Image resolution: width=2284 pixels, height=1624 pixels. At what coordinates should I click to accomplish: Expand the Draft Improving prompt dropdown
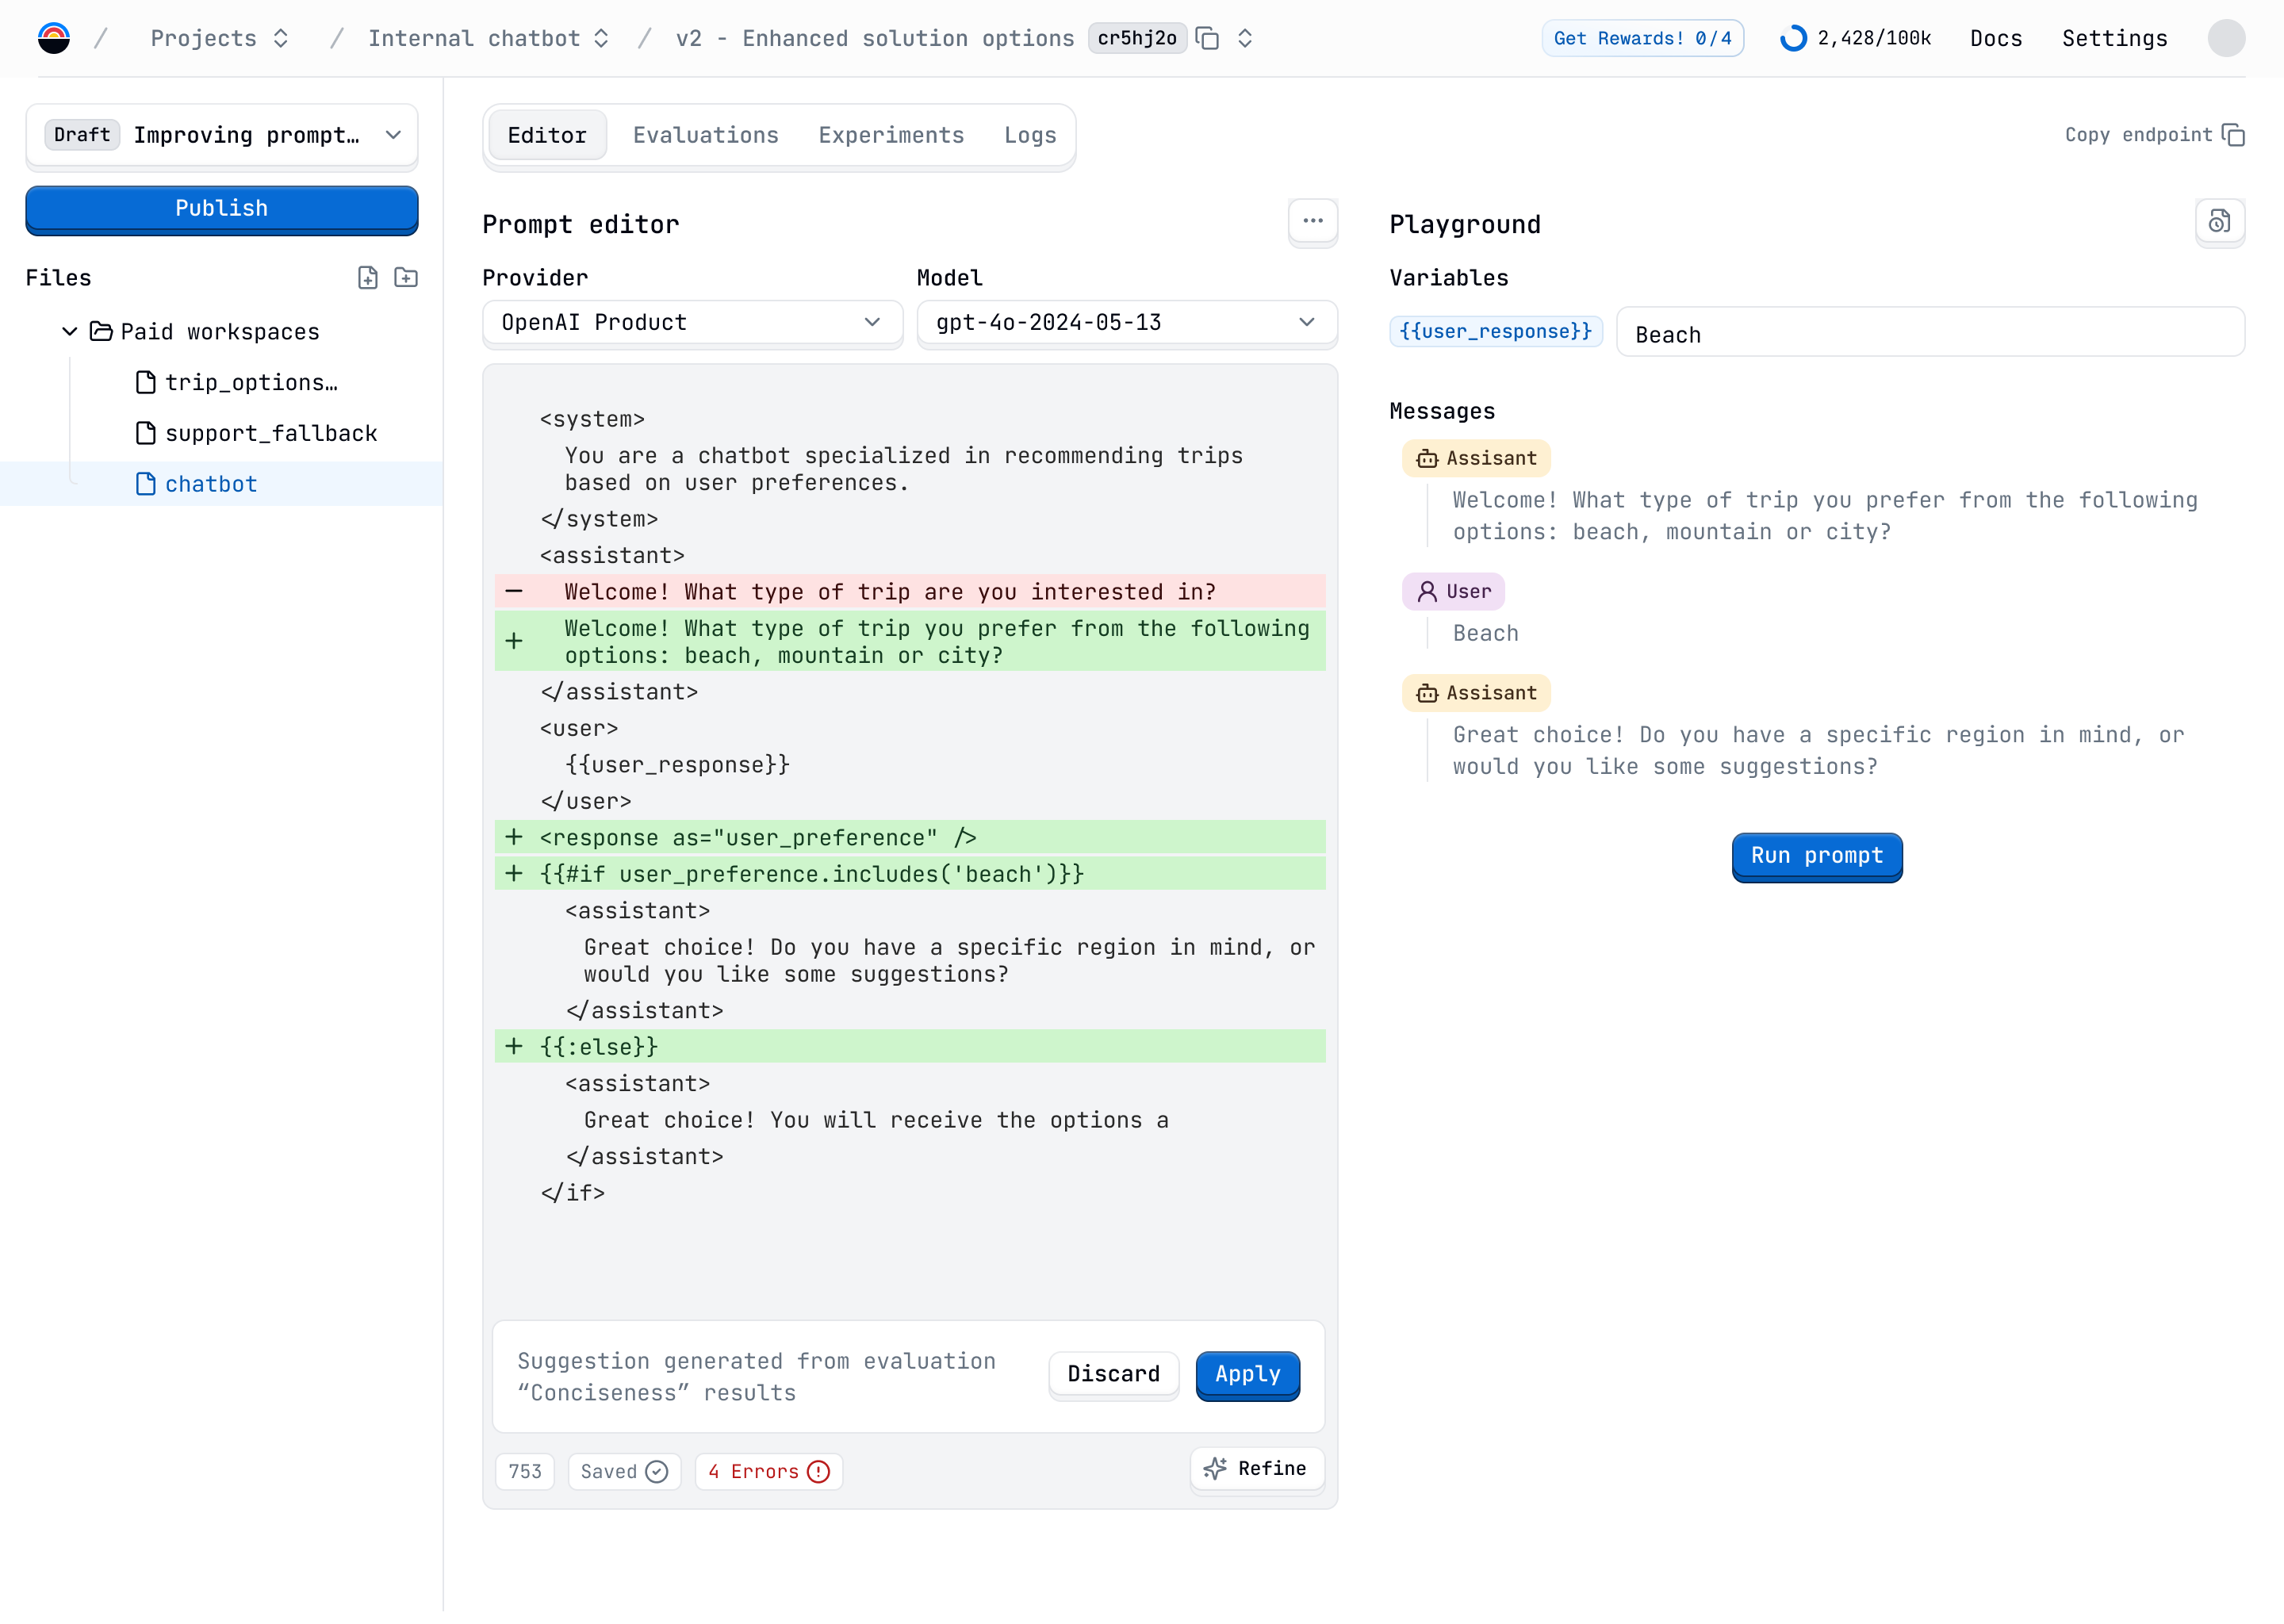click(x=222, y=135)
